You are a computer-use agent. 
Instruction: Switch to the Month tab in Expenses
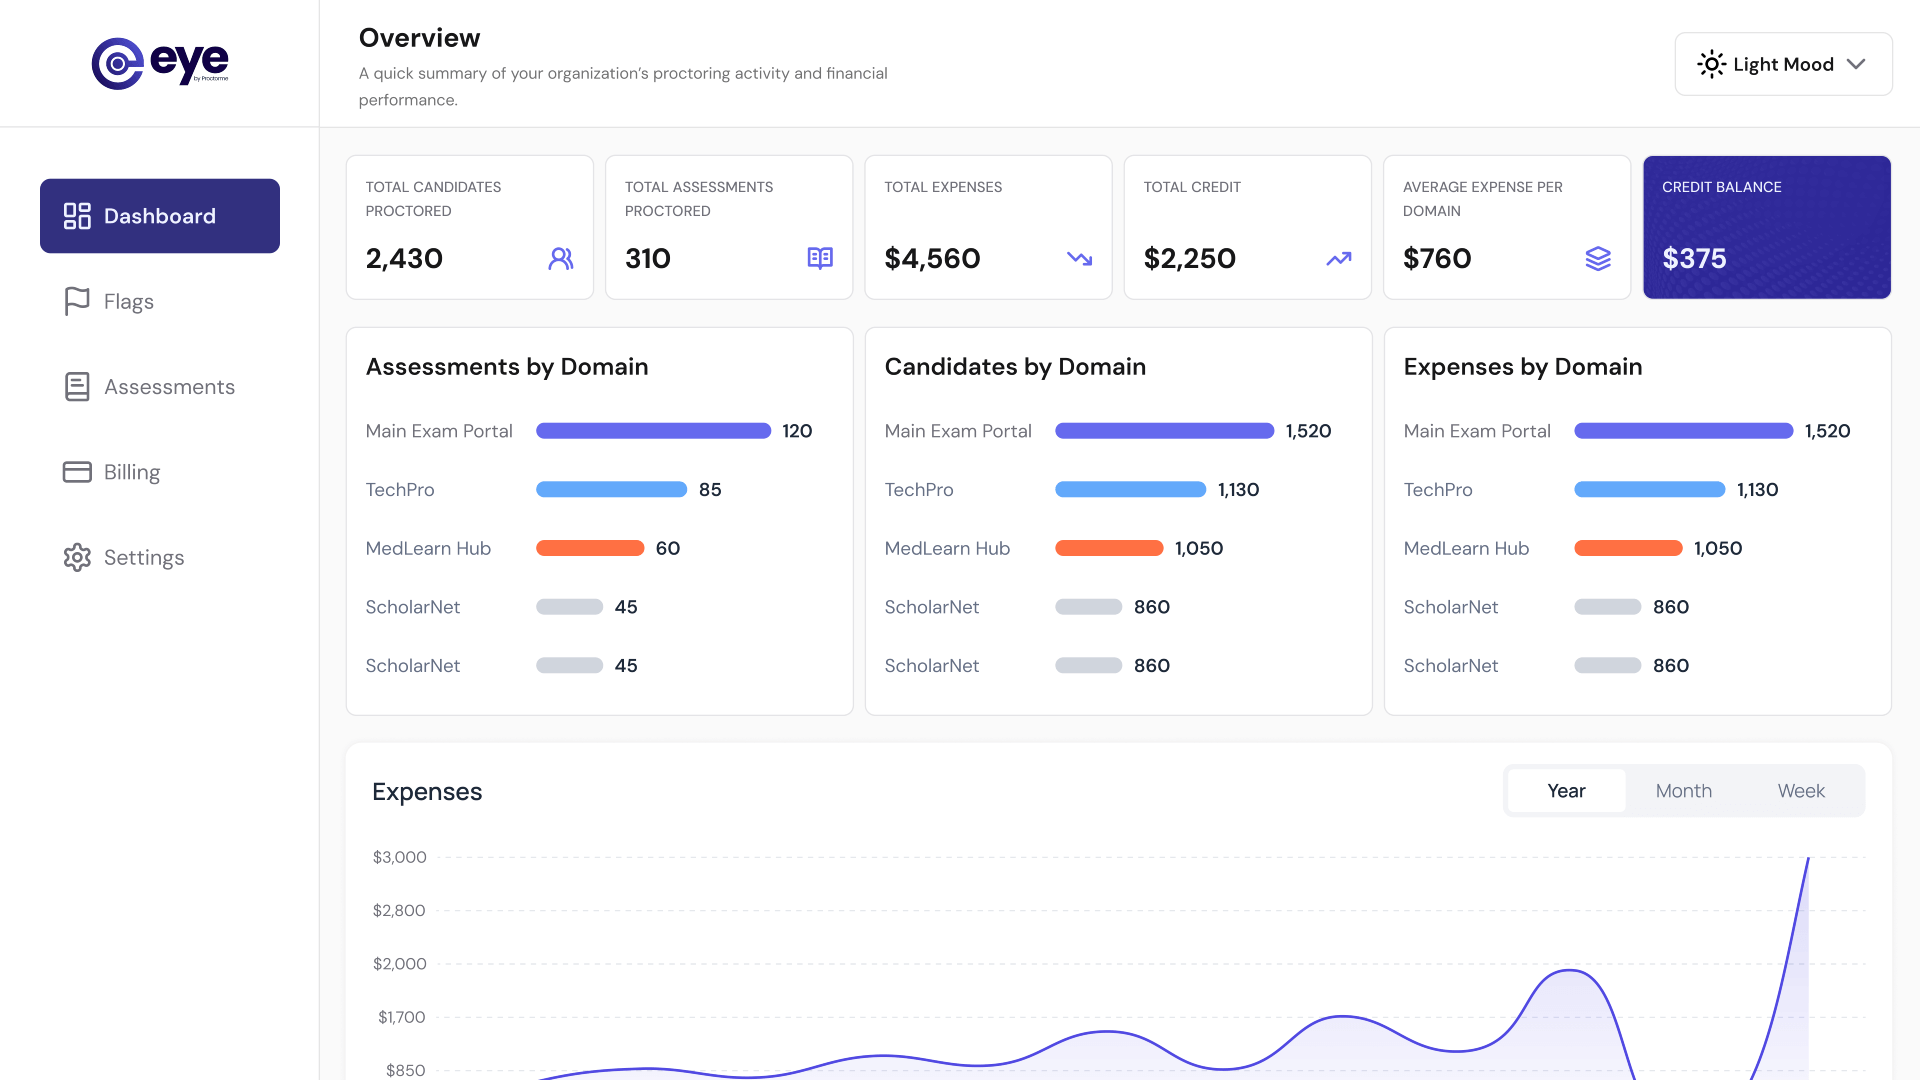coord(1684,790)
